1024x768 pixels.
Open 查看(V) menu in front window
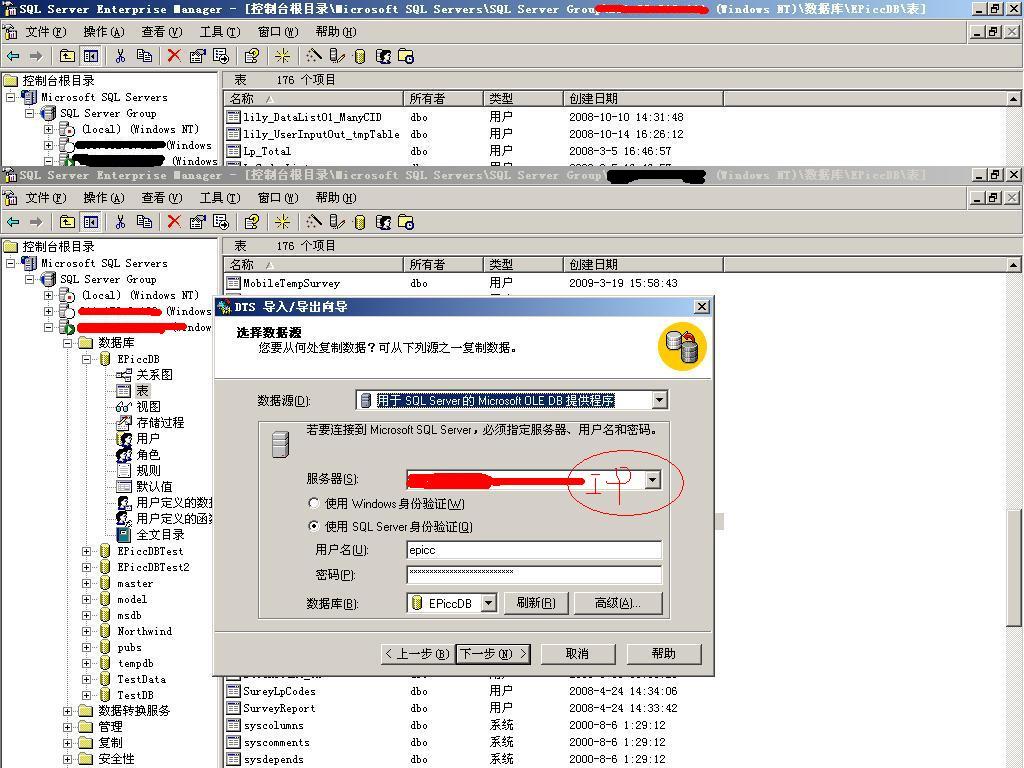(161, 198)
